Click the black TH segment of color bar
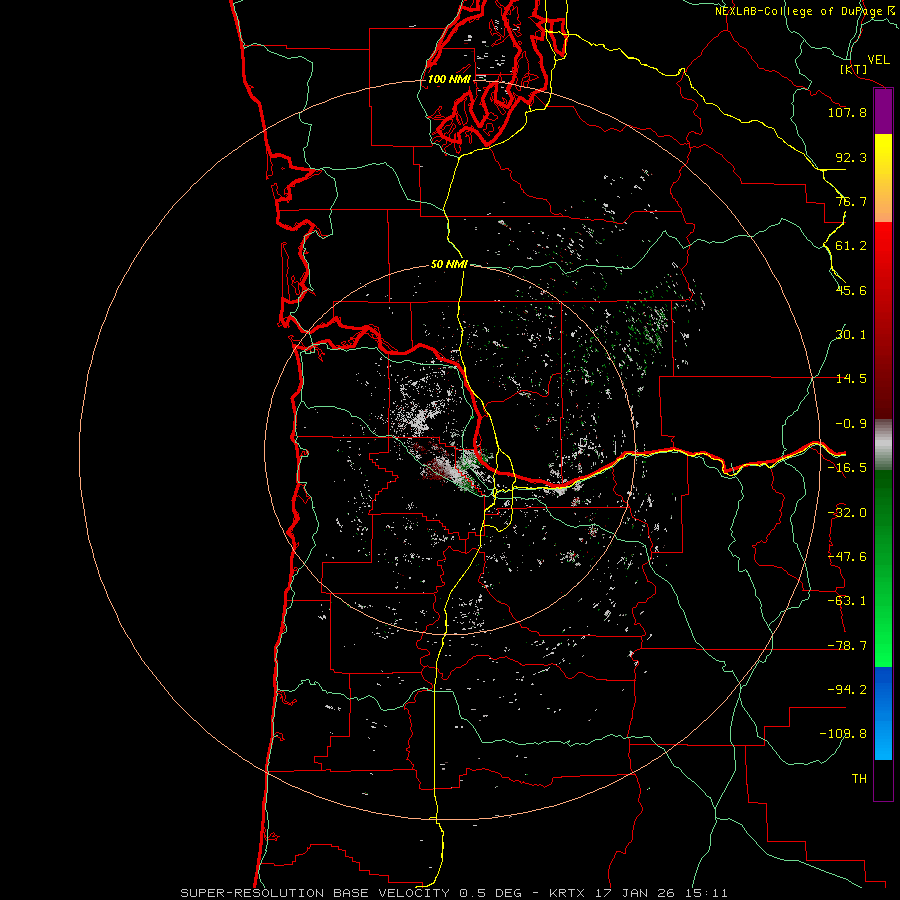900x900 pixels. tap(883, 780)
